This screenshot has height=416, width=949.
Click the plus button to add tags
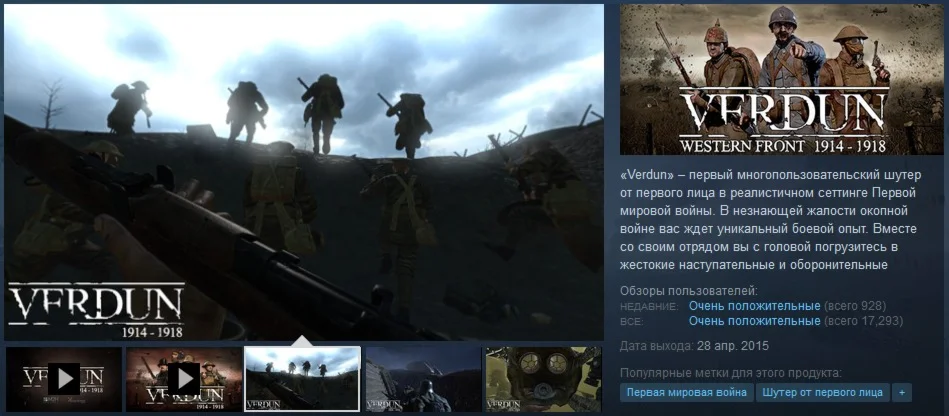pyautogui.click(x=902, y=392)
